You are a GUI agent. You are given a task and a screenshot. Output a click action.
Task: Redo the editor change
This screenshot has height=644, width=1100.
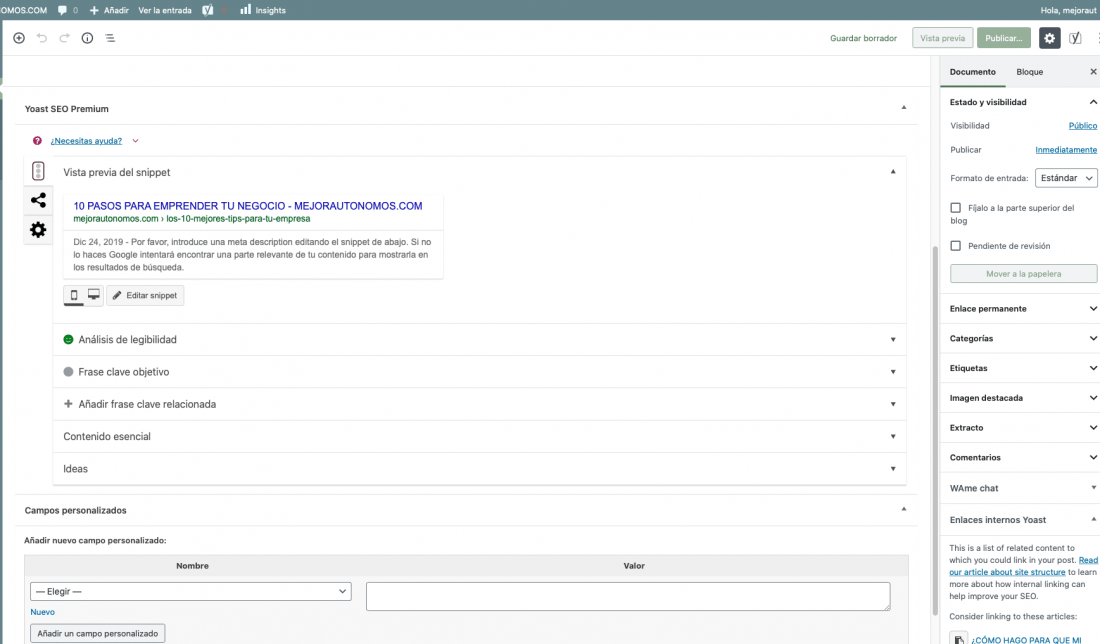pos(65,38)
